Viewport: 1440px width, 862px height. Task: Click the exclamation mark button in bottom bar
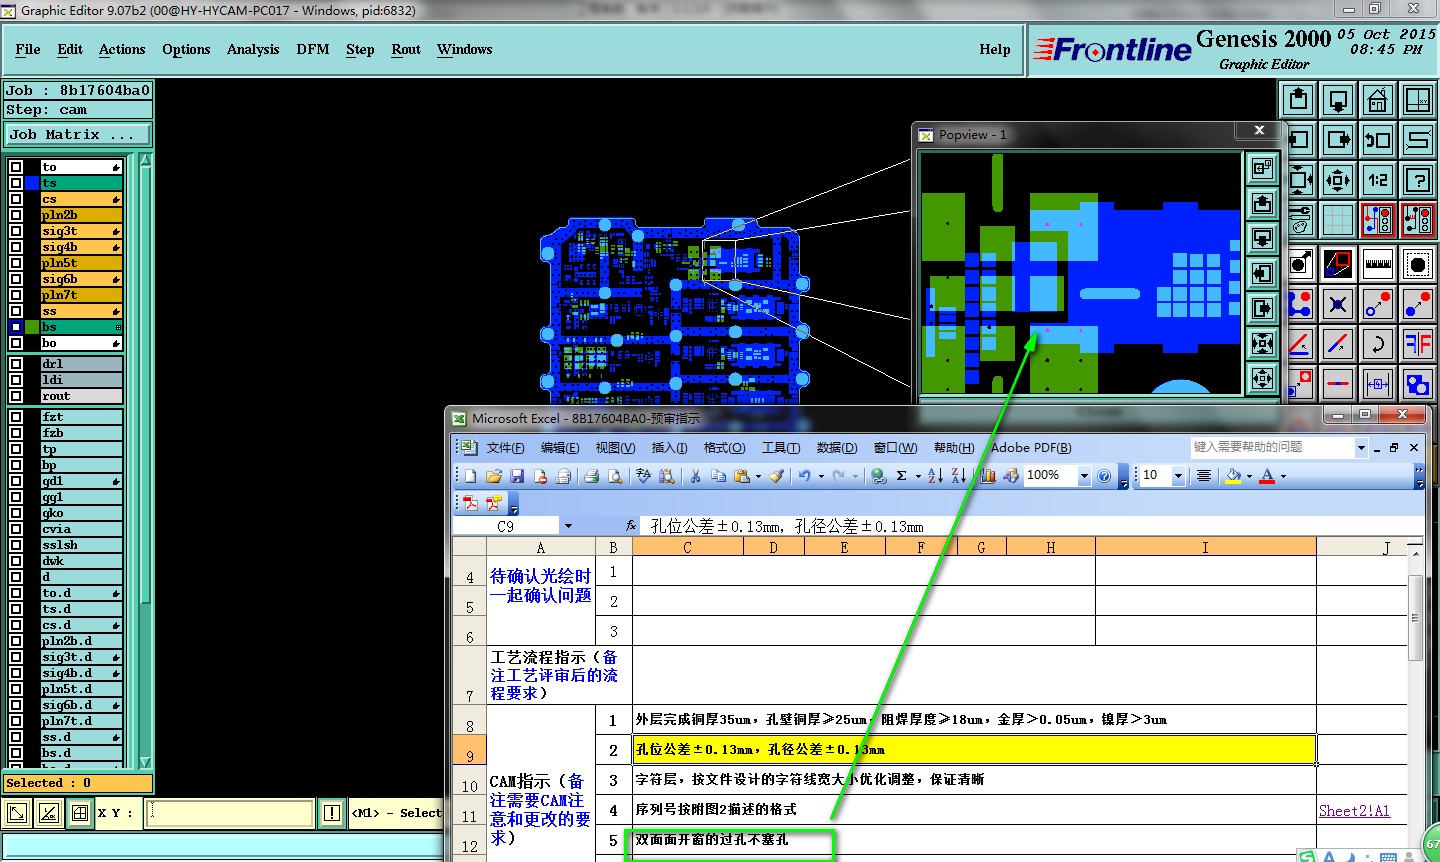[331, 813]
